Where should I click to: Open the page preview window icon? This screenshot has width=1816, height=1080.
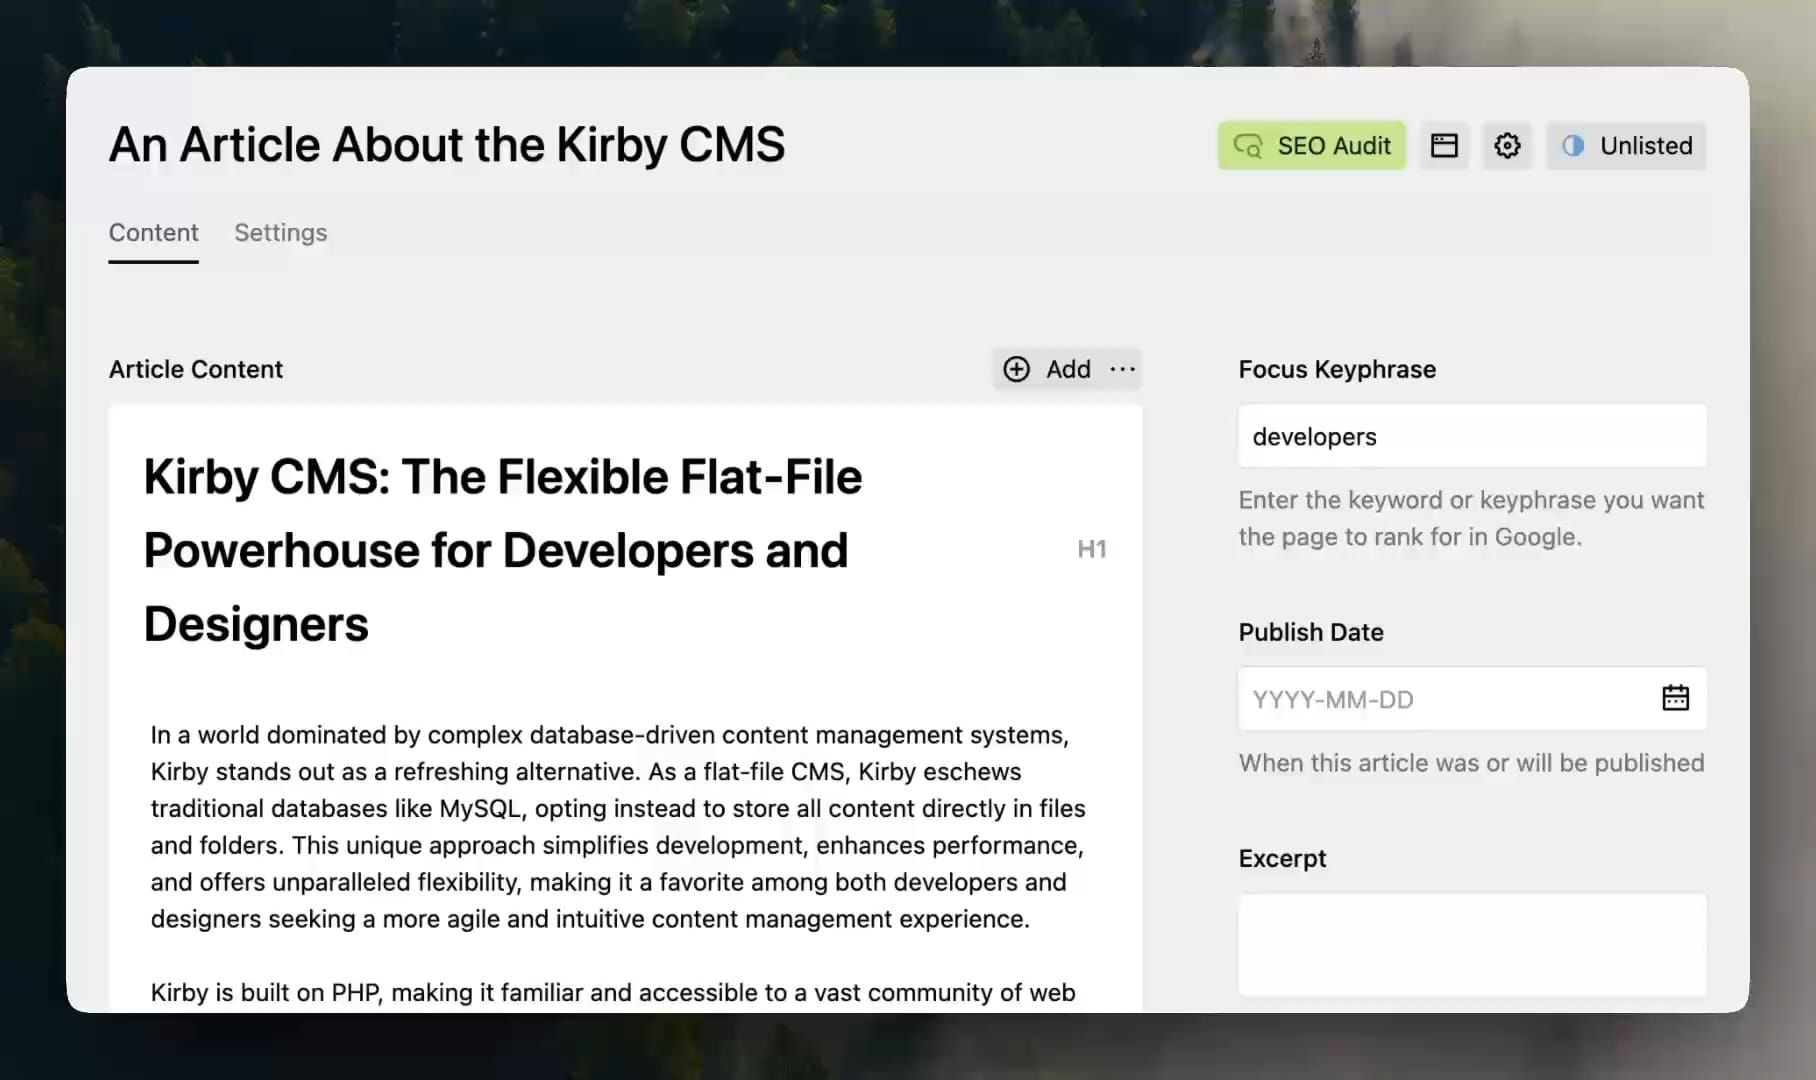coord(1444,146)
